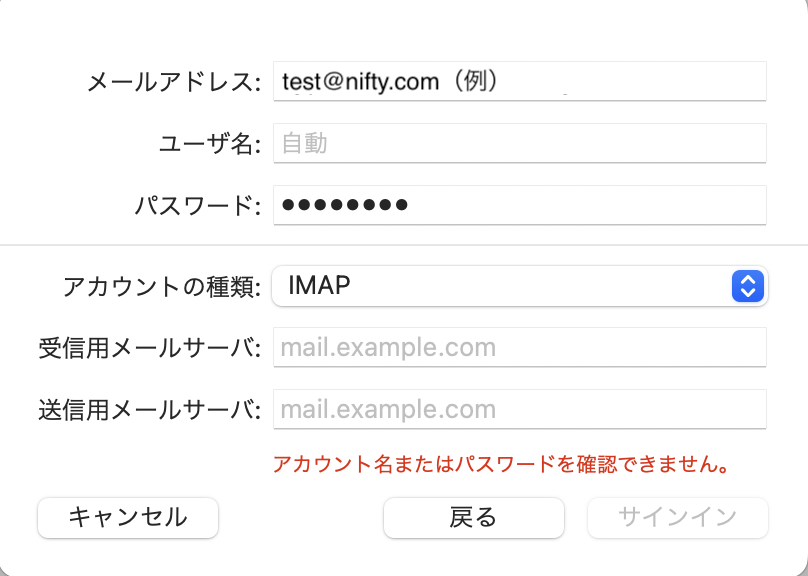
Task: Click the 受信用メールサーバ label
Action: pyautogui.click(x=150, y=349)
